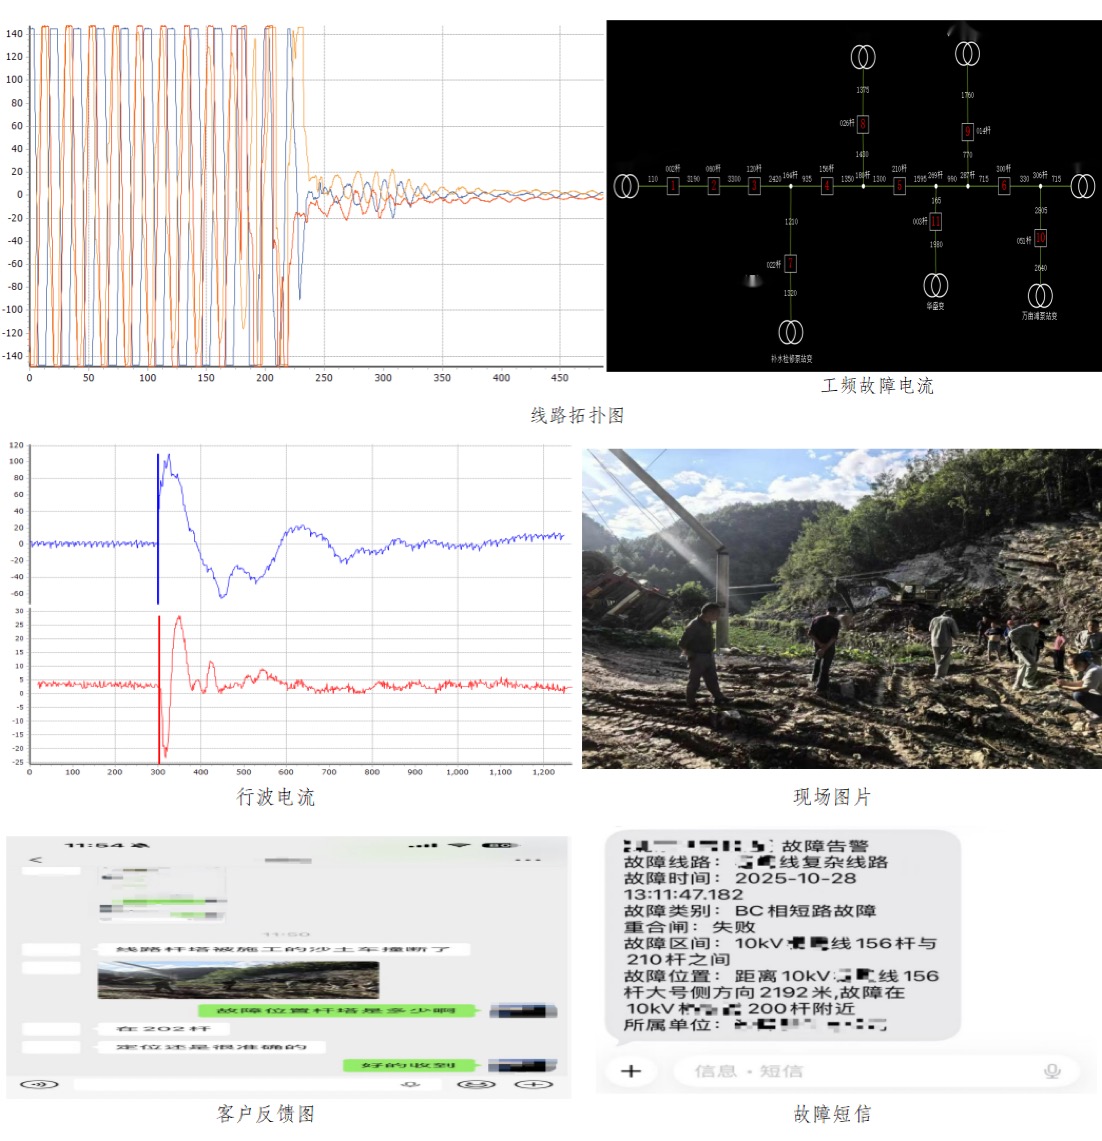Image resolution: width=1102 pixels, height=1141 pixels.
Task: Click SMS line '重合闸: 失败'
Action: pyautogui.click(x=690, y=927)
